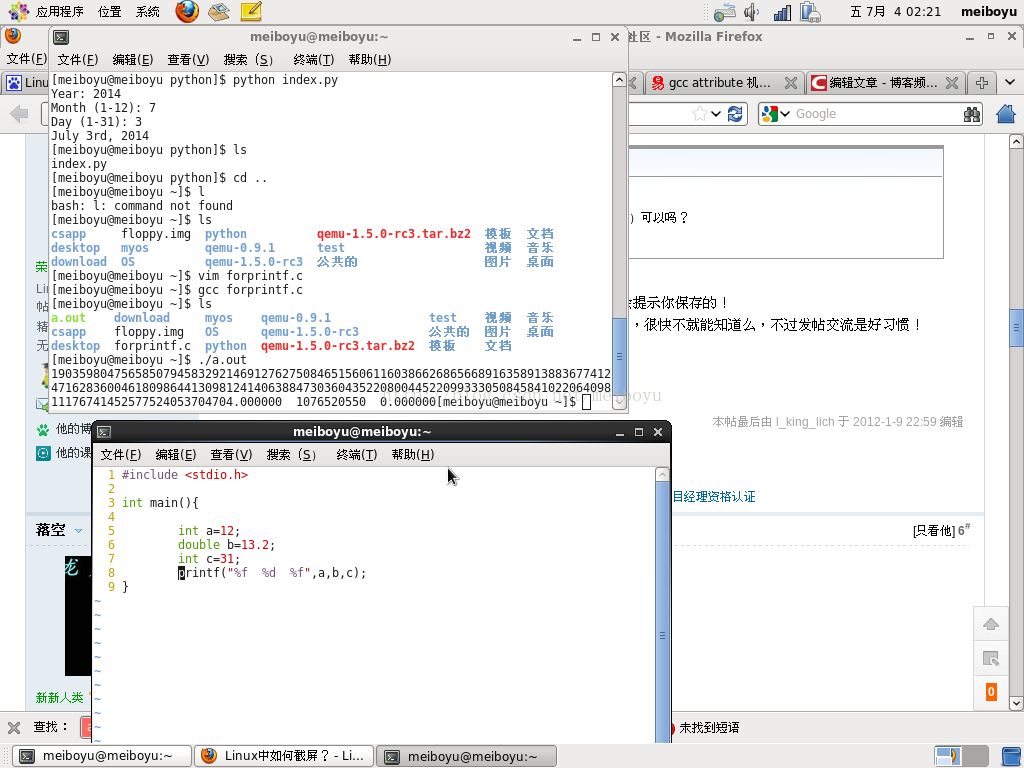Click the page reply icon below top arrow
Viewport: 1024px width, 768px height.
(x=991, y=658)
